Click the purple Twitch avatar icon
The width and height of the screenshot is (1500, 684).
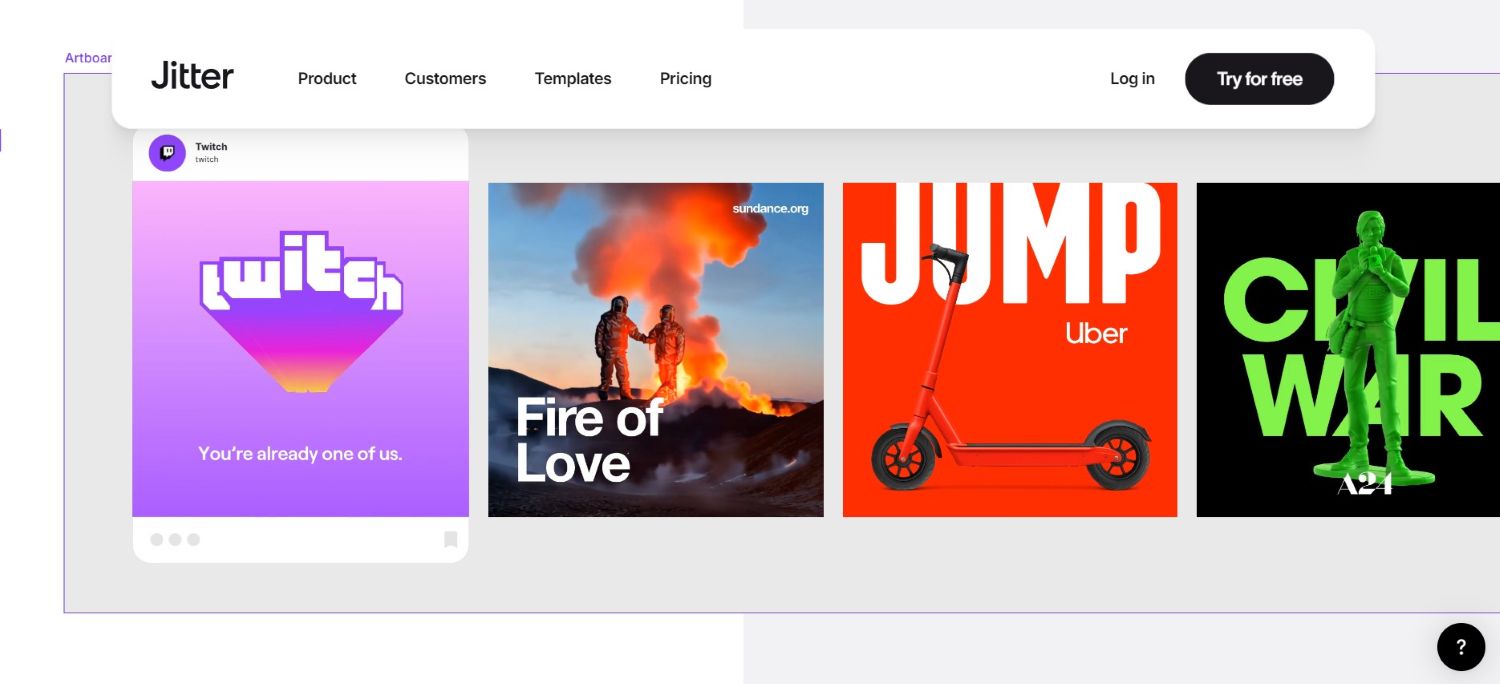[x=167, y=153]
